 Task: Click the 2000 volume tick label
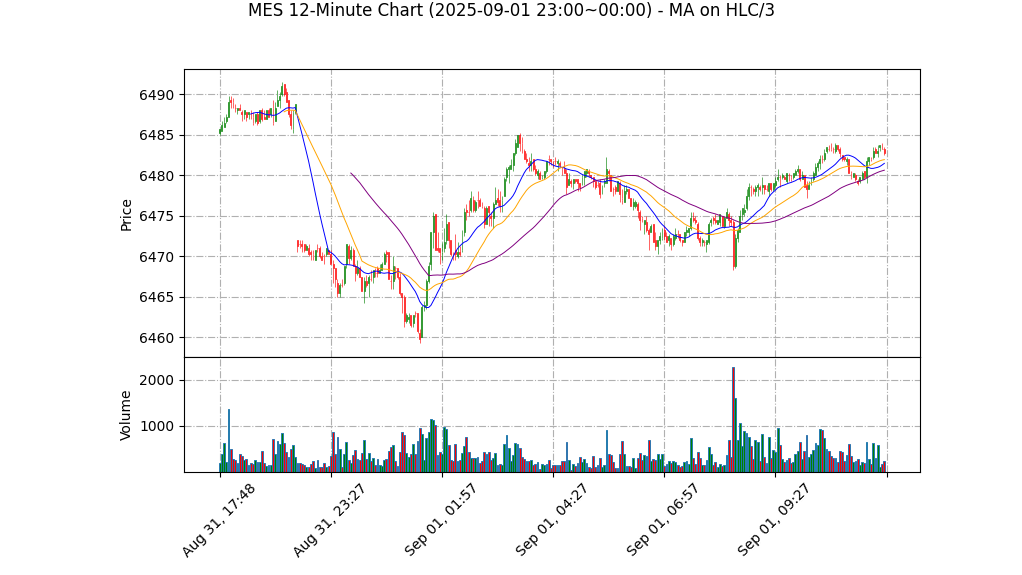pyautogui.click(x=157, y=380)
